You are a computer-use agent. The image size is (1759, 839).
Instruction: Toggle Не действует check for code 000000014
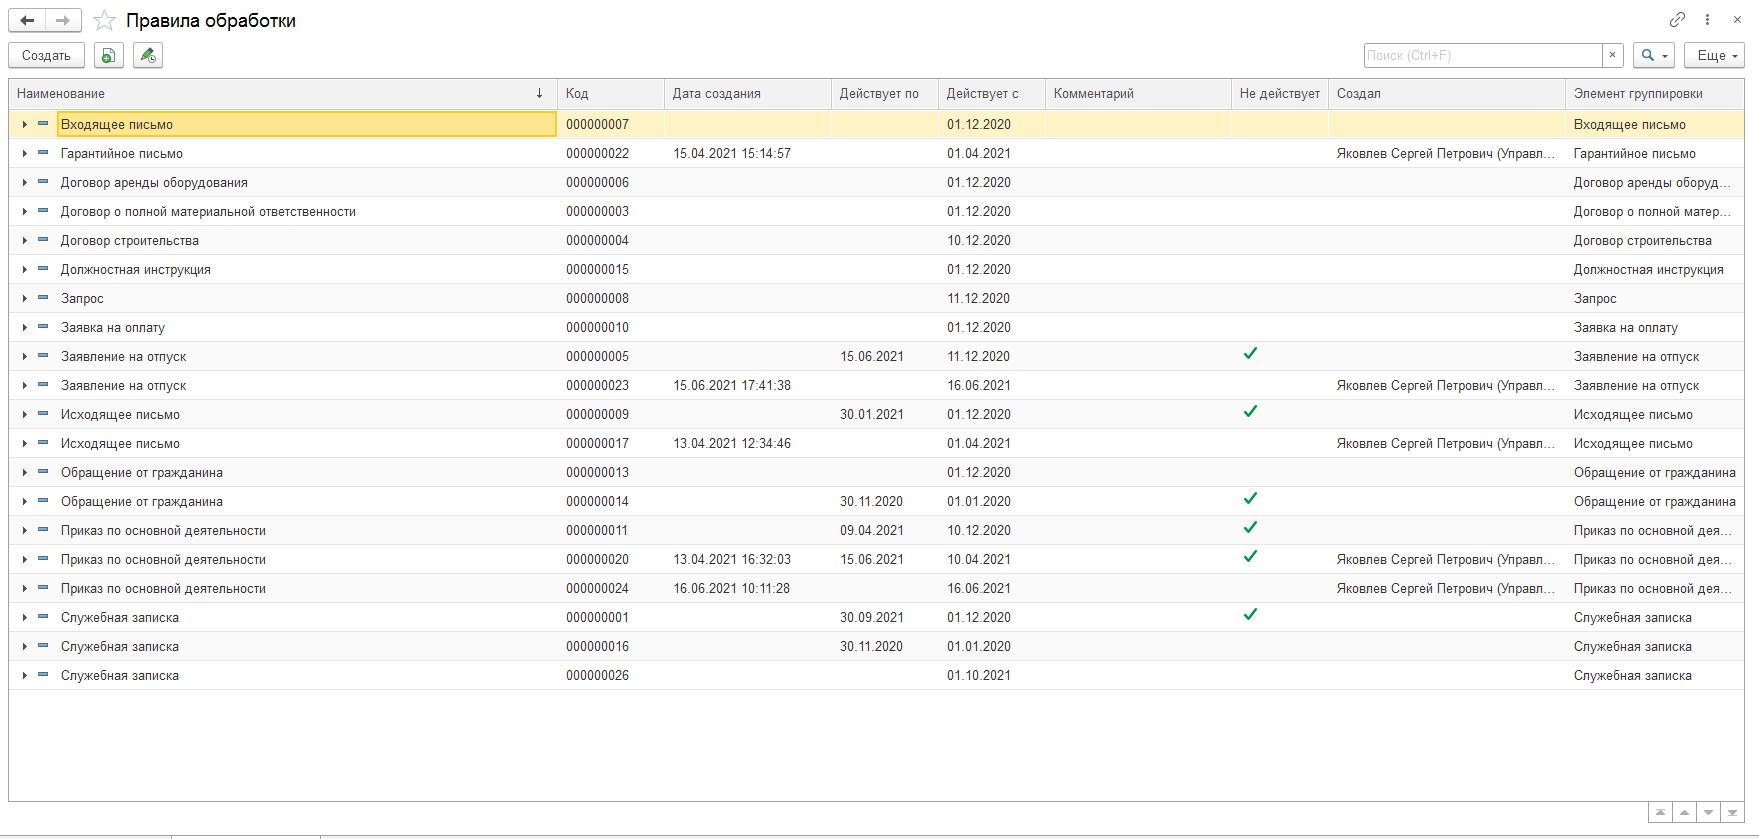pos(1250,499)
